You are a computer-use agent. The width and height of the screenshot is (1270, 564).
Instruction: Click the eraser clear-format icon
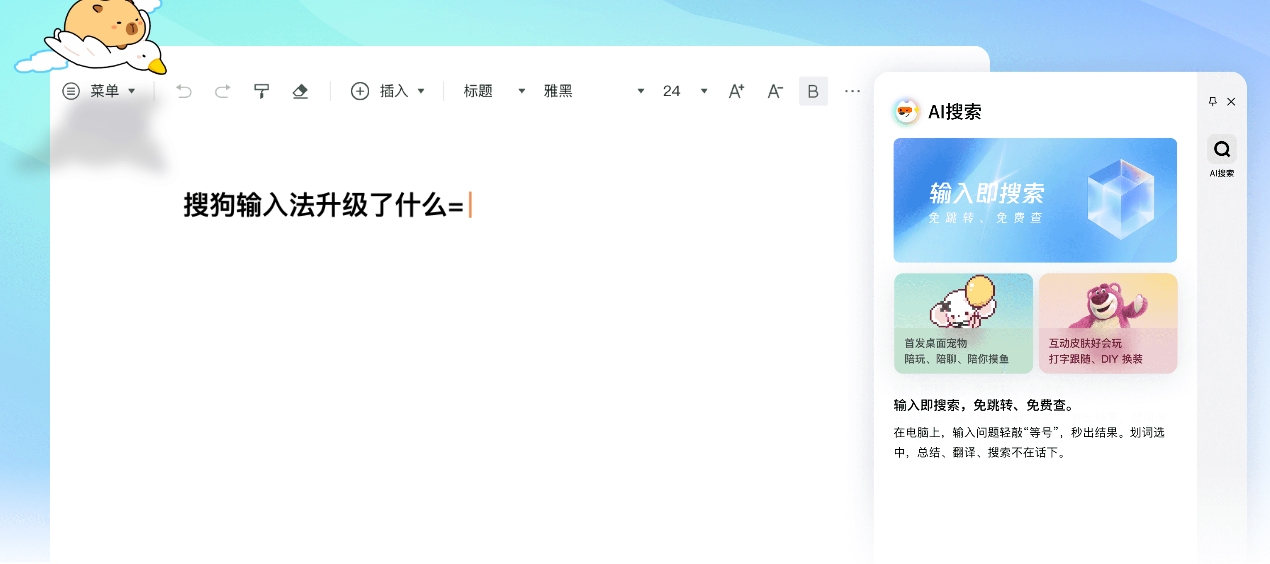(x=300, y=91)
